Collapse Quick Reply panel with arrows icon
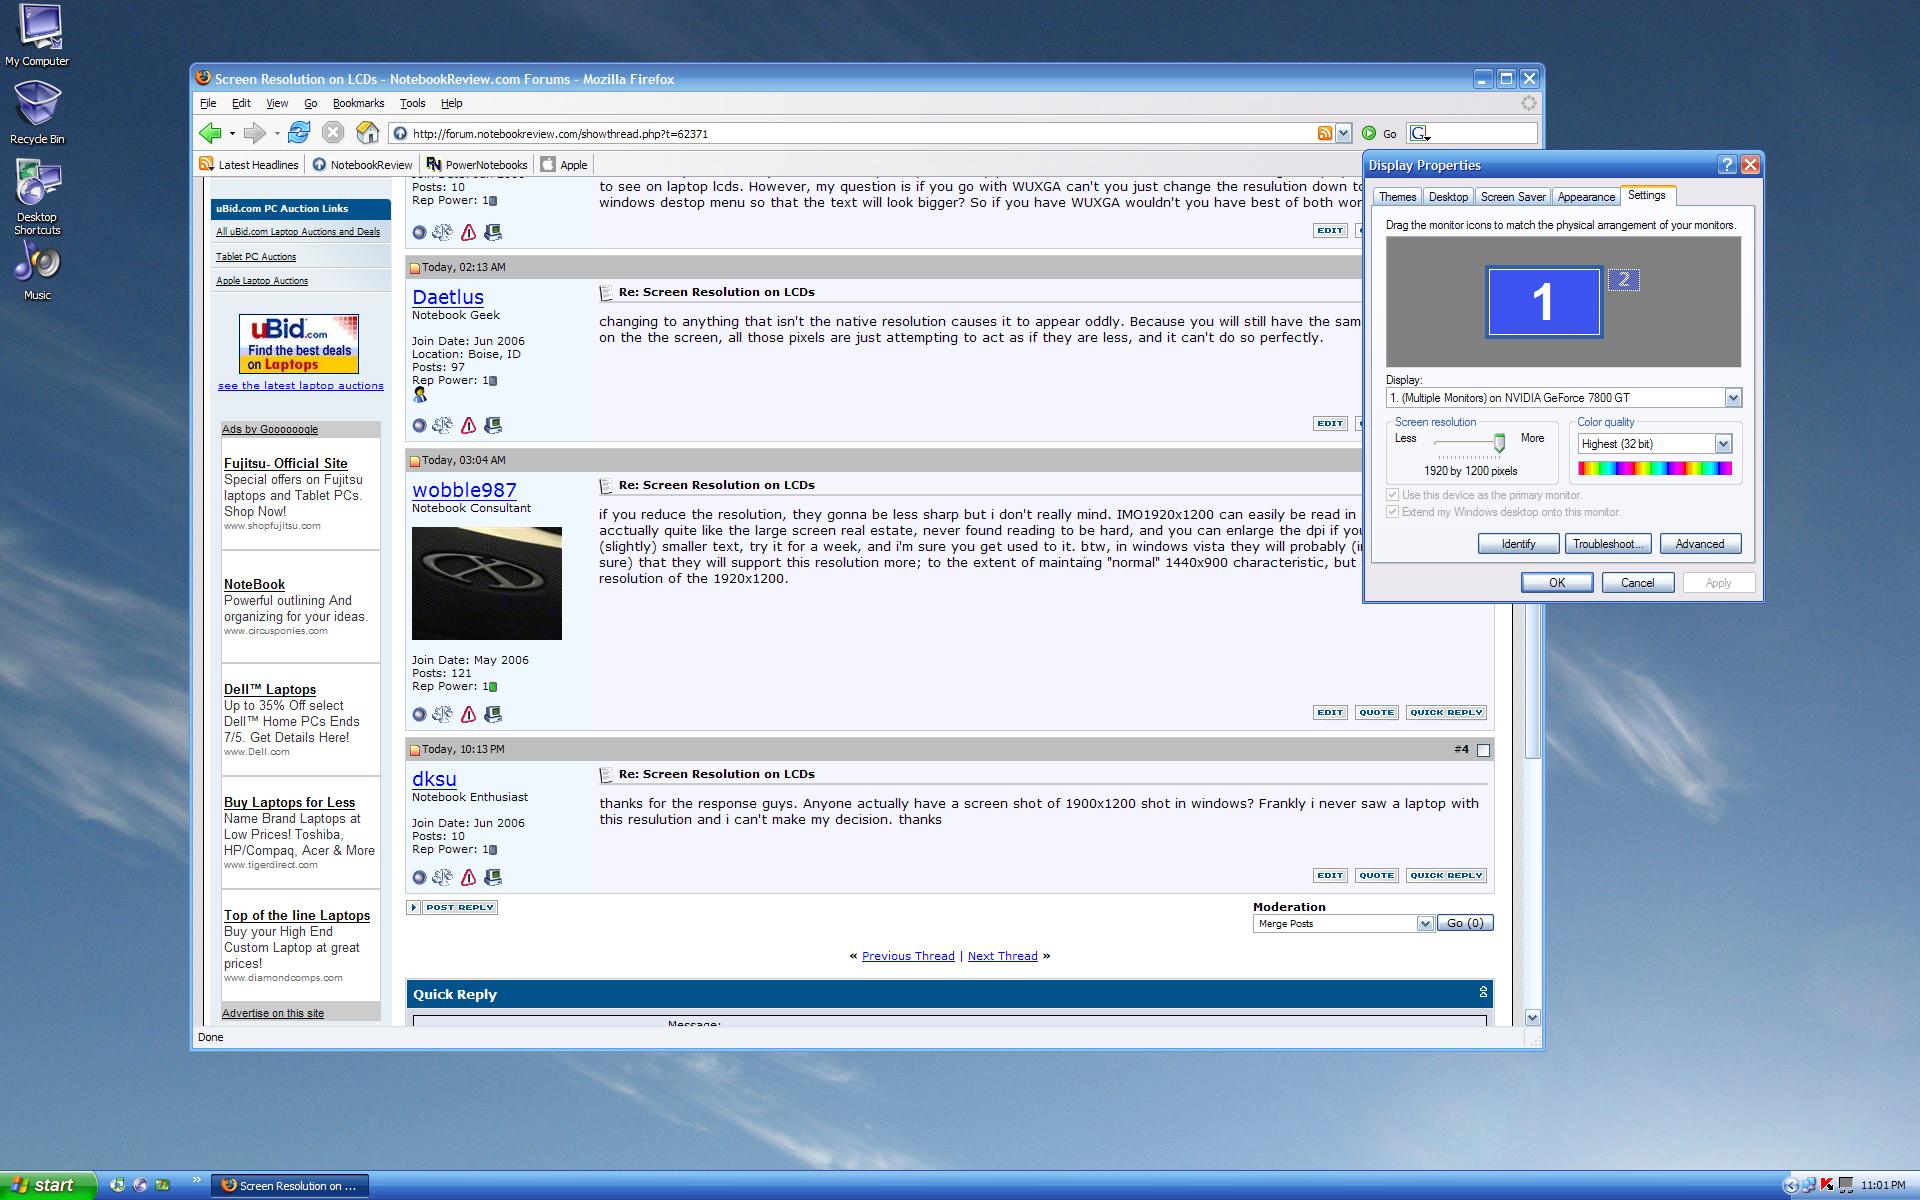 [x=1483, y=993]
